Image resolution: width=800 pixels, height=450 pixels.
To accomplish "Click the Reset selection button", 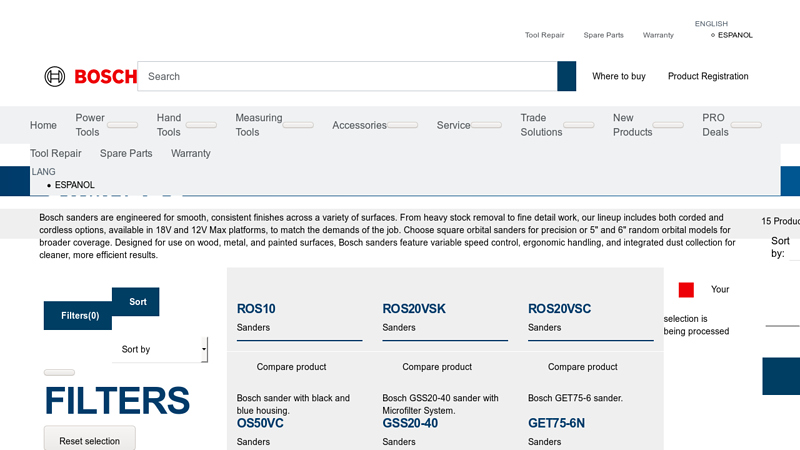I will 89,441.
